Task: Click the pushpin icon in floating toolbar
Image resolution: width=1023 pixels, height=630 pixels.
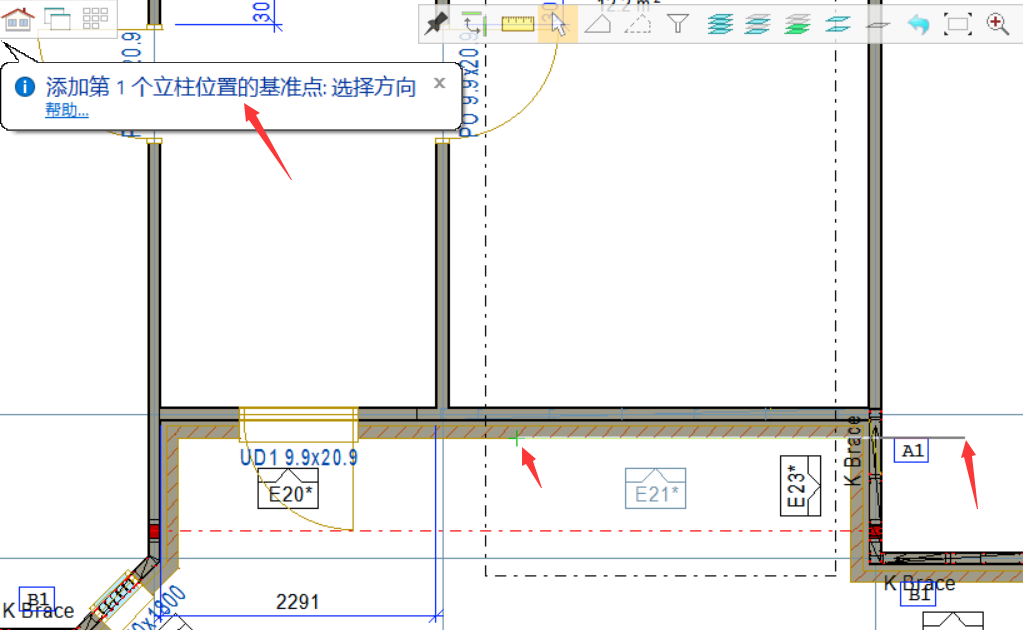Action: [436, 24]
